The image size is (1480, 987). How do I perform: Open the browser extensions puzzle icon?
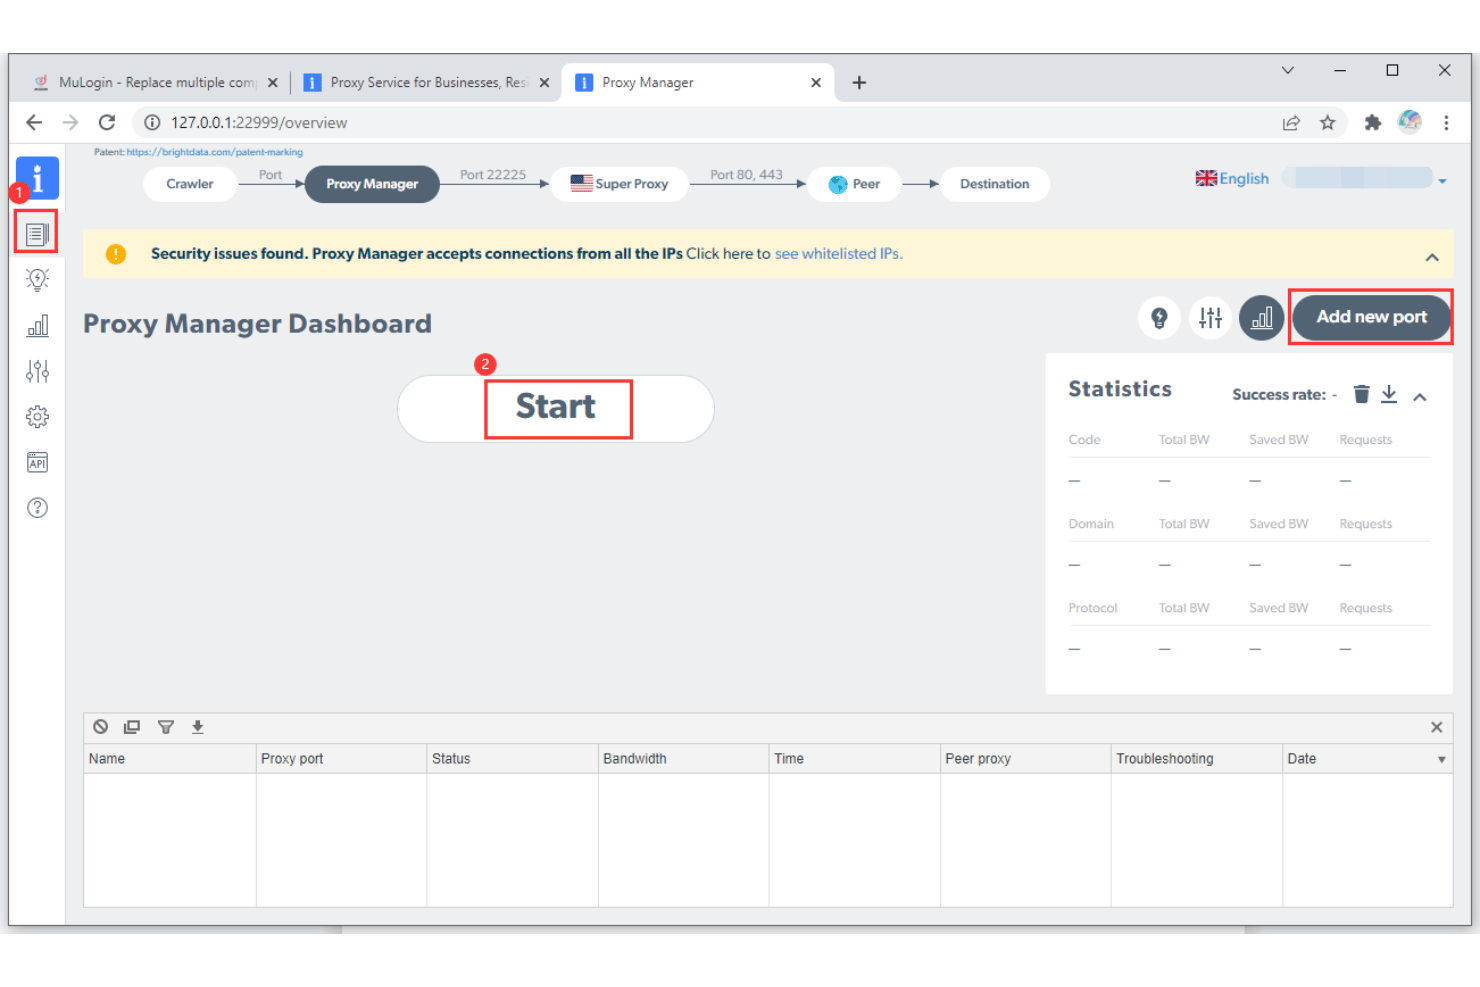point(1372,123)
